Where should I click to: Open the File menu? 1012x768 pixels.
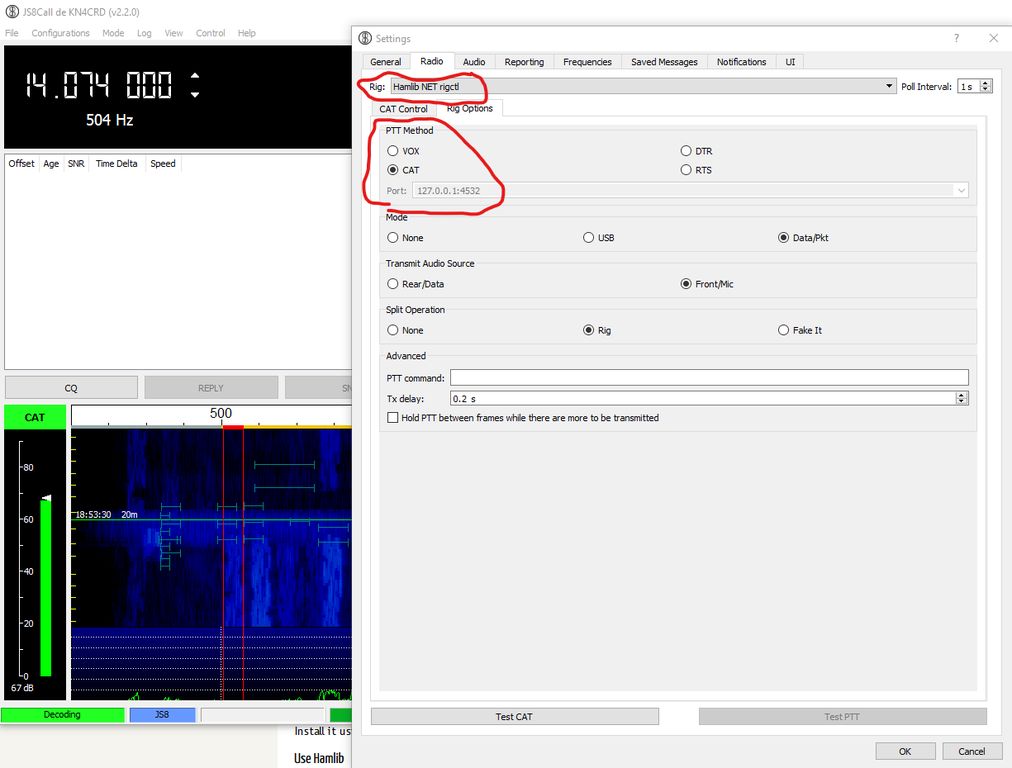tap(12, 33)
